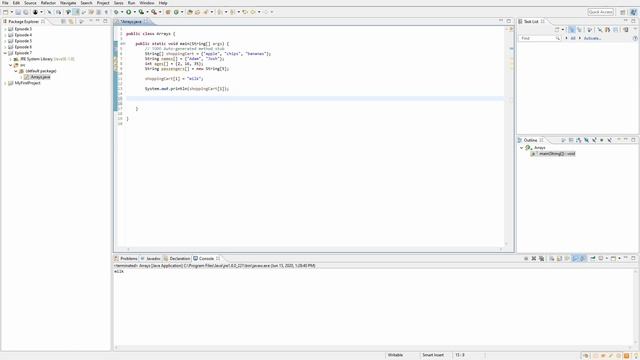Click the New Task icon in Task List
Screen dimensions: 640x360
[557, 29]
